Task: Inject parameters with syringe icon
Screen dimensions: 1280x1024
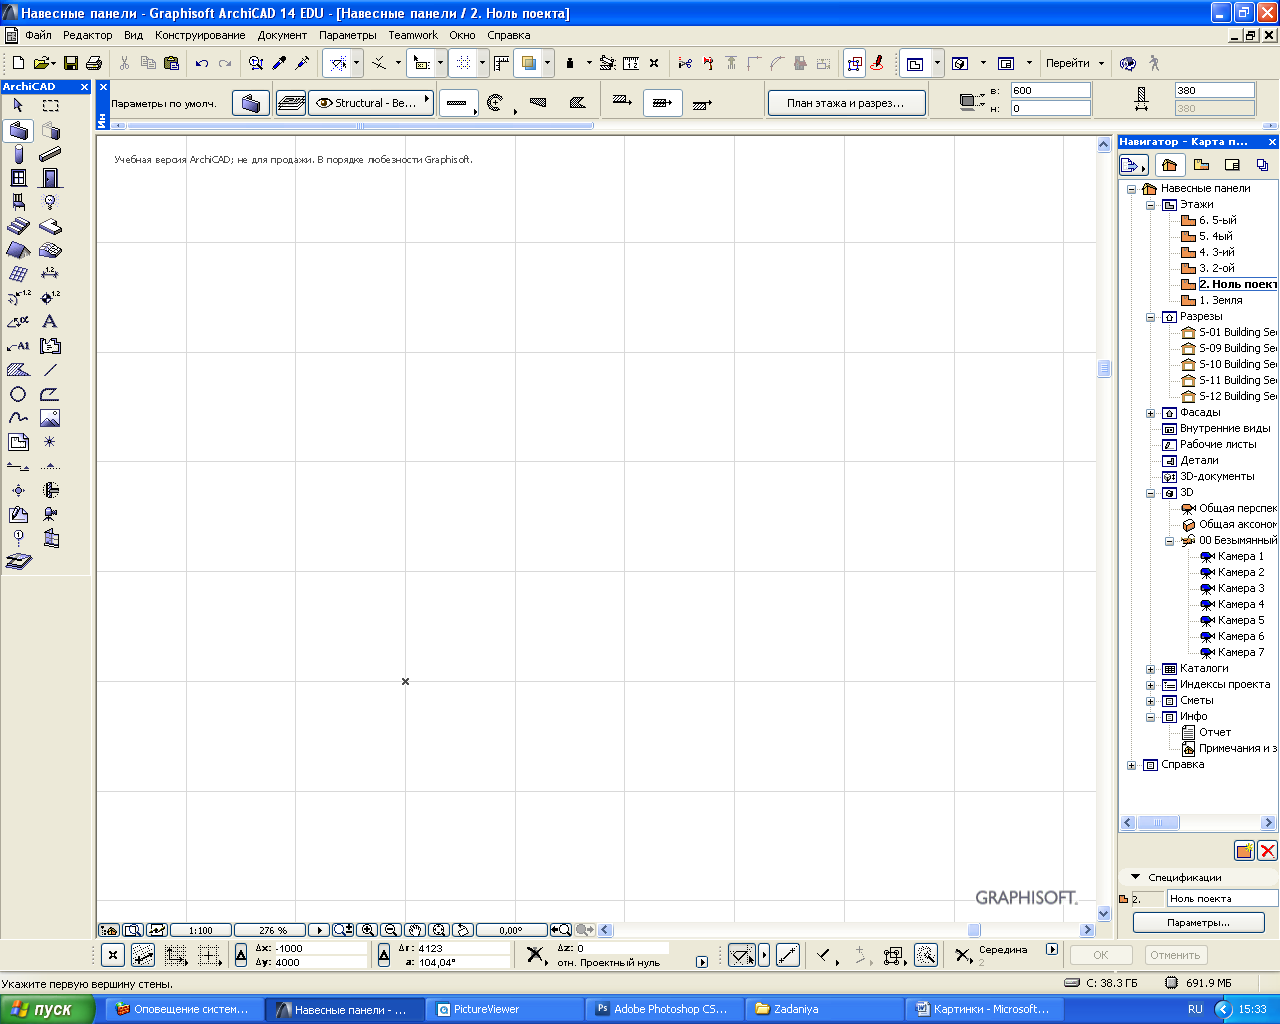Action: 303,63
